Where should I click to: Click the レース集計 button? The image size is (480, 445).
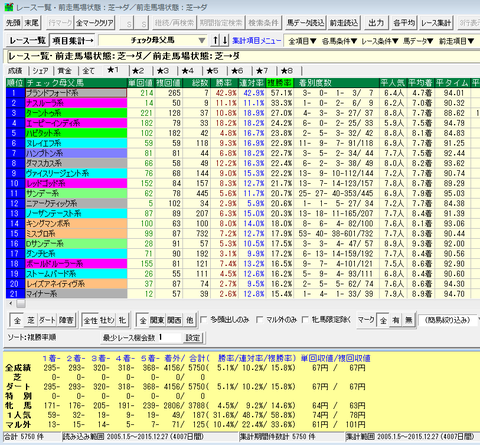pyautogui.click(x=436, y=23)
